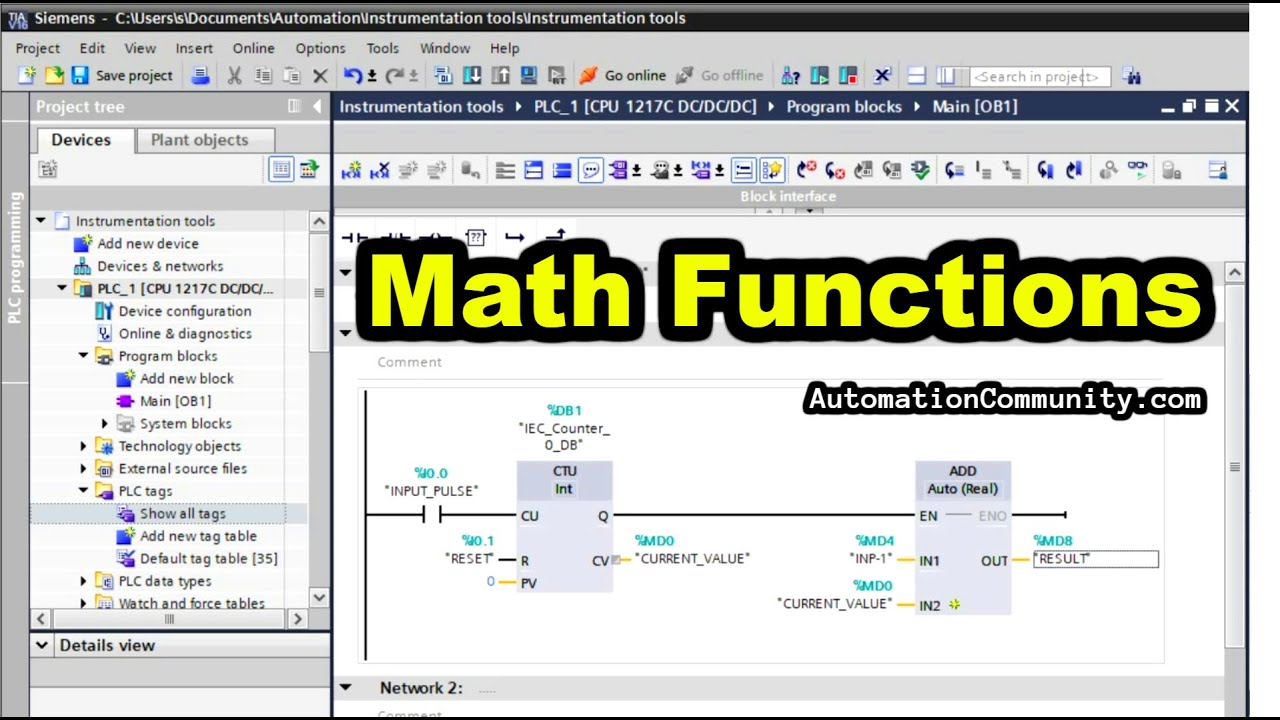Toggle details view icon in project tree toolbar

pyautogui.click(x=281, y=169)
